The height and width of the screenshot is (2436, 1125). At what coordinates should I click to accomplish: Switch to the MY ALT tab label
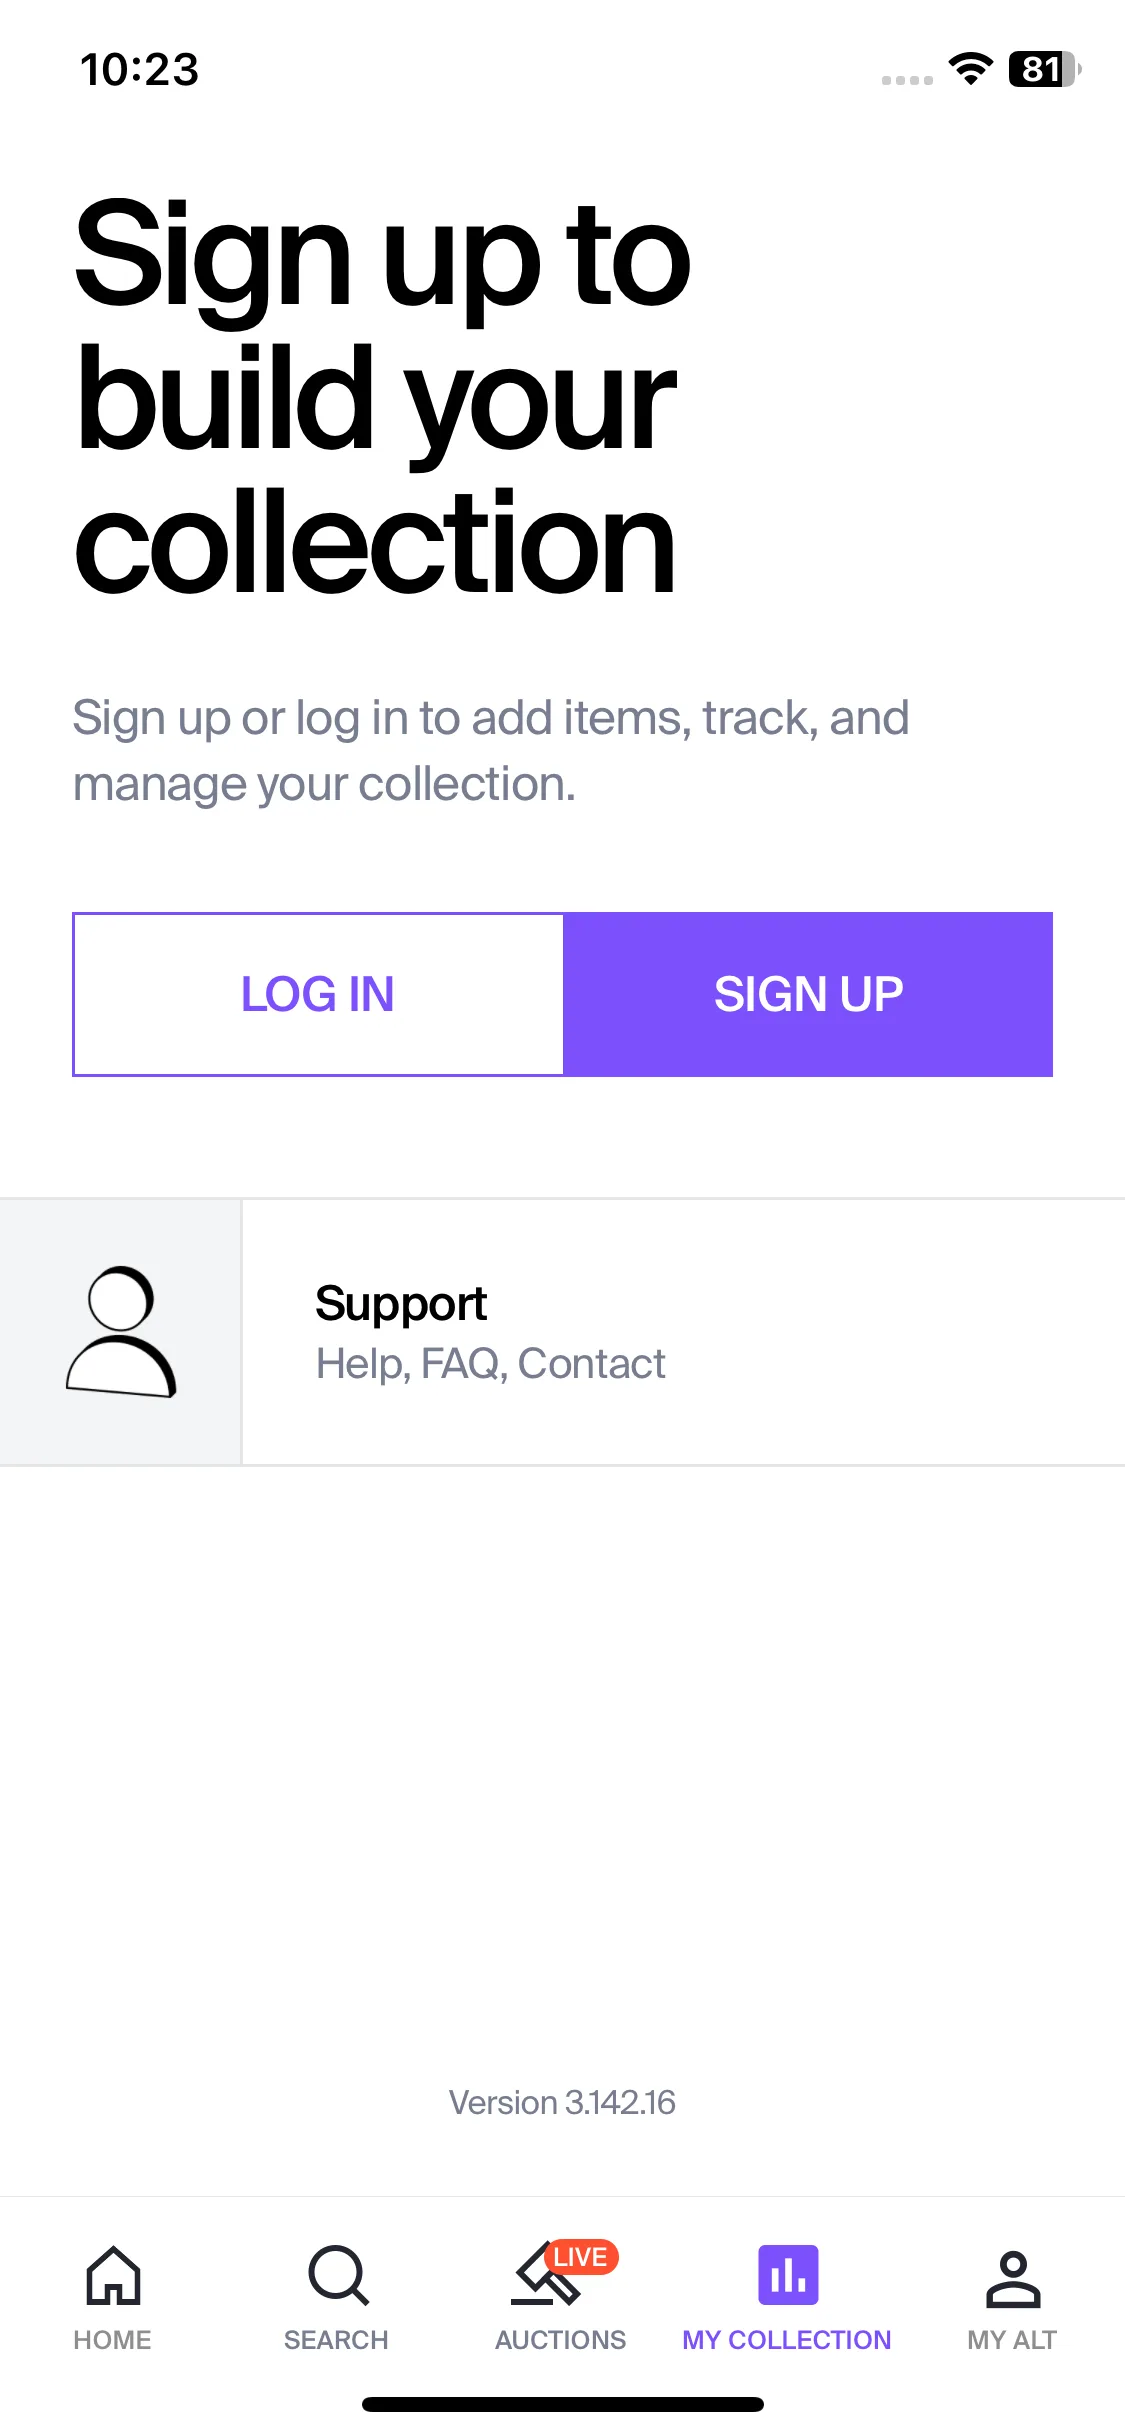pos(1012,2340)
